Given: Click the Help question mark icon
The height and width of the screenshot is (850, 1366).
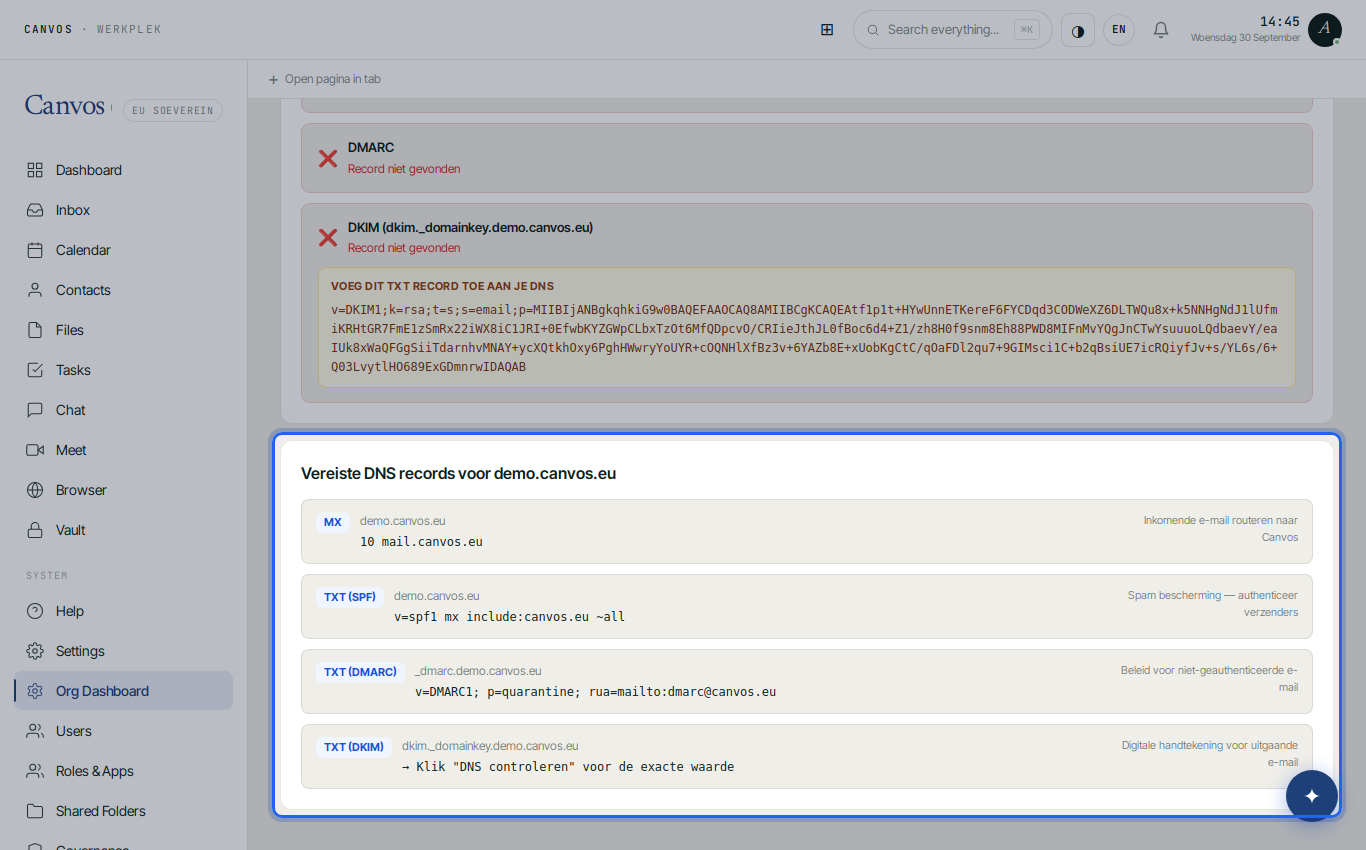Looking at the screenshot, I should tap(35, 611).
